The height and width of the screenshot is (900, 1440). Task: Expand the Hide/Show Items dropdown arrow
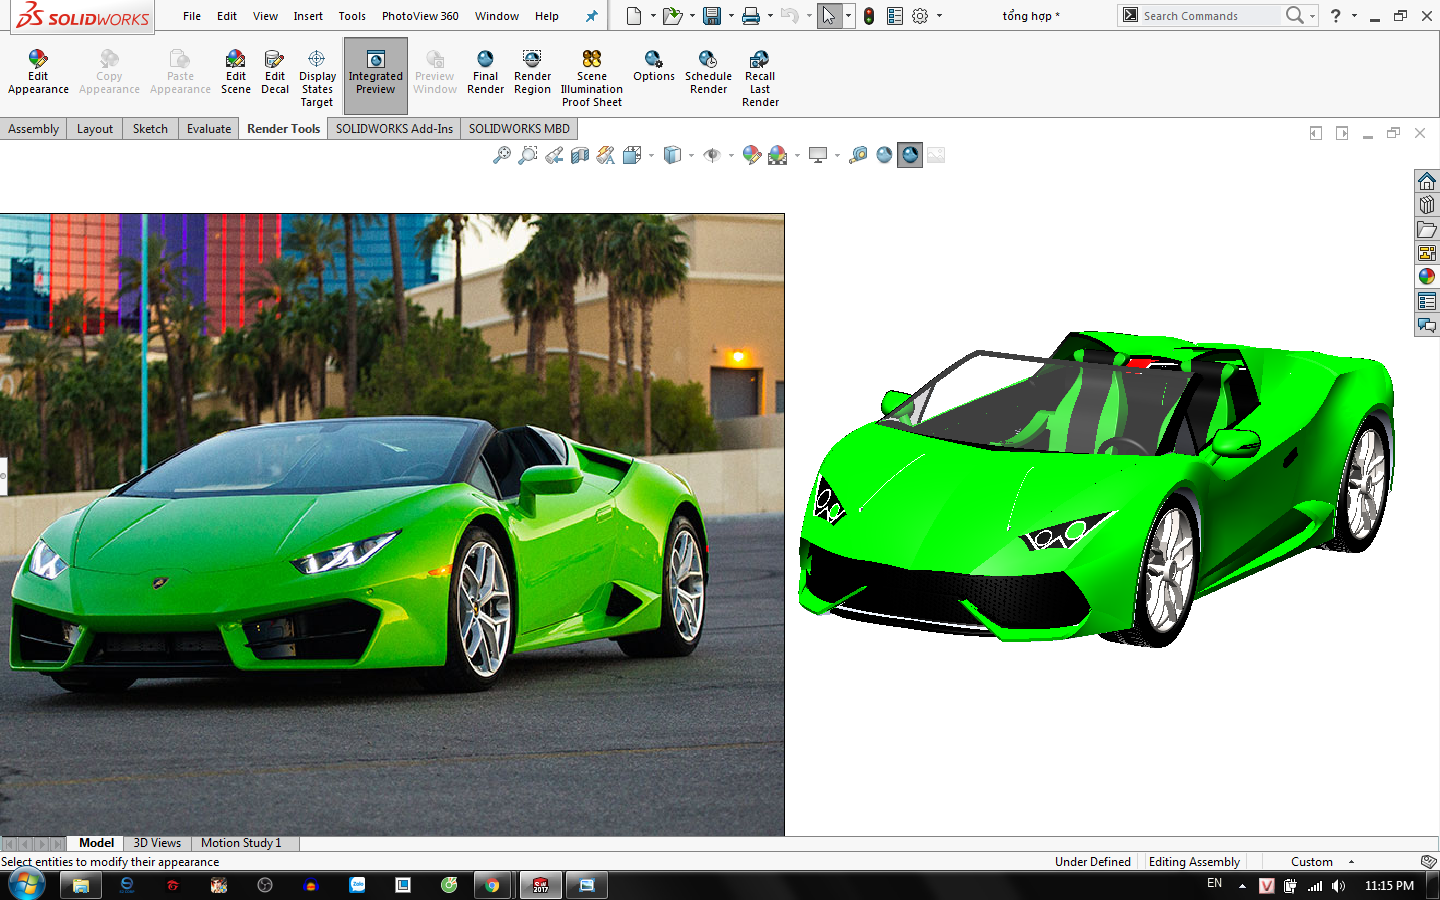tap(731, 155)
